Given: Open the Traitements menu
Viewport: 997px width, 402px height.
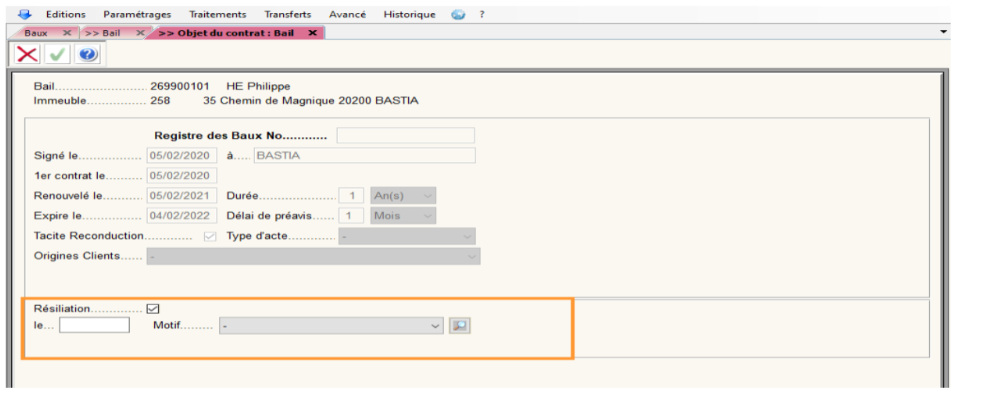Looking at the screenshot, I should pos(217,15).
